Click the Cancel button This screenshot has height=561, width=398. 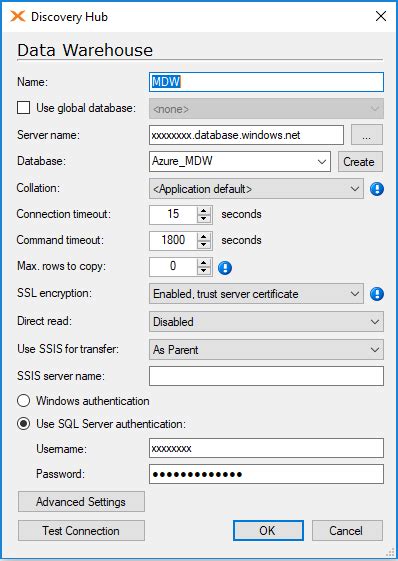pyautogui.click(x=347, y=531)
